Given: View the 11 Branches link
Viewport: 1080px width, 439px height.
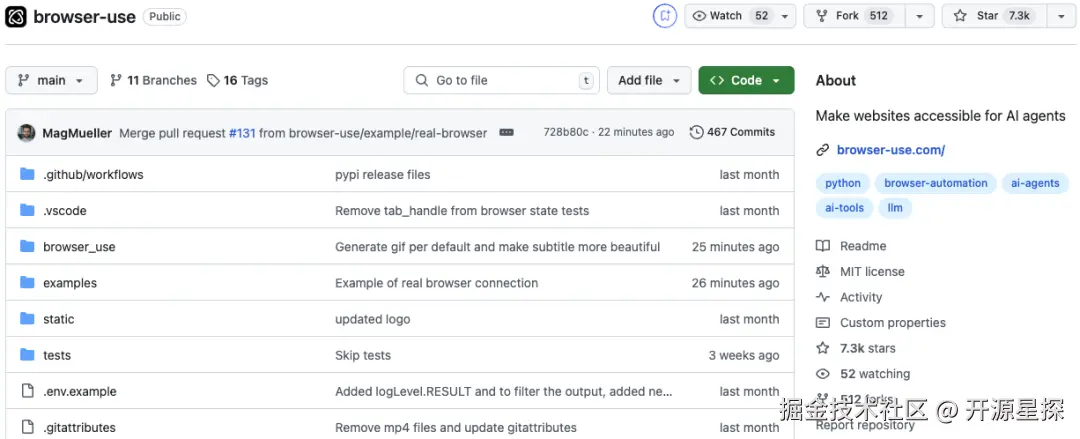Looking at the screenshot, I should [153, 81].
